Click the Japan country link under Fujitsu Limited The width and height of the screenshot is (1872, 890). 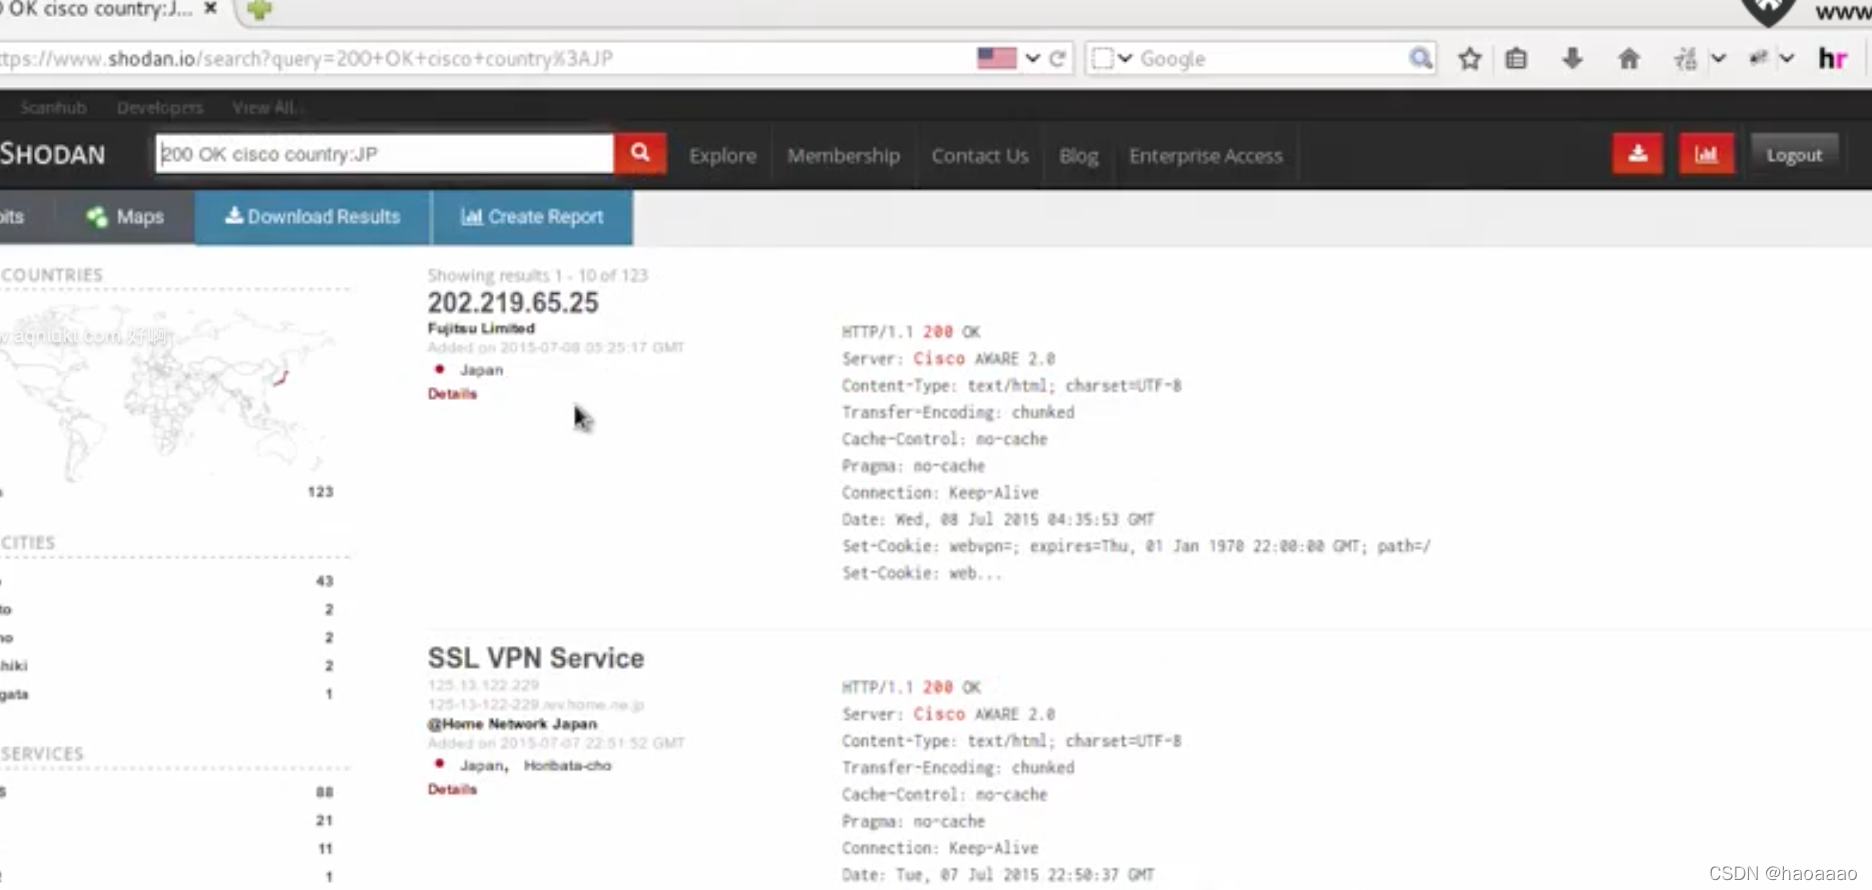coord(481,370)
